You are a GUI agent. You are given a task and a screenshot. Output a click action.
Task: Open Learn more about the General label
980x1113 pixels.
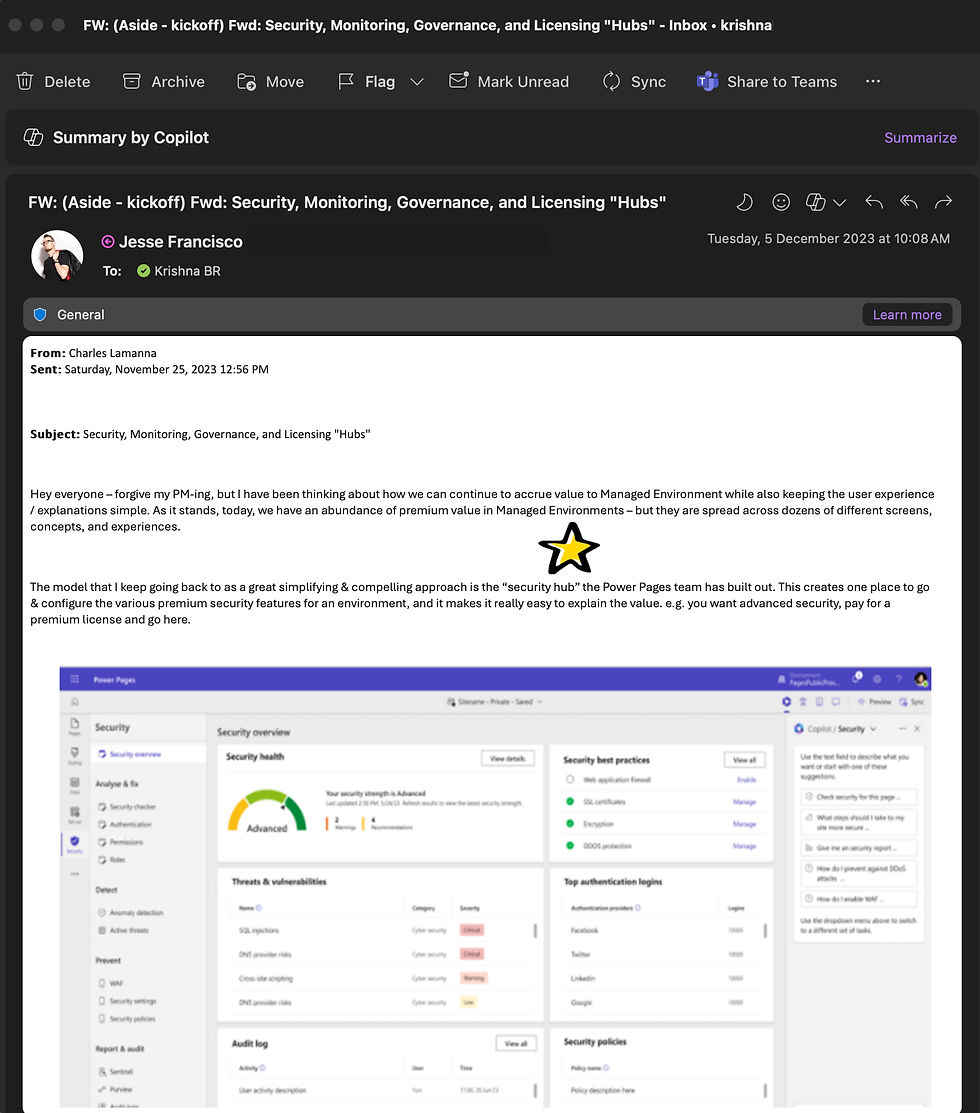point(907,314)
